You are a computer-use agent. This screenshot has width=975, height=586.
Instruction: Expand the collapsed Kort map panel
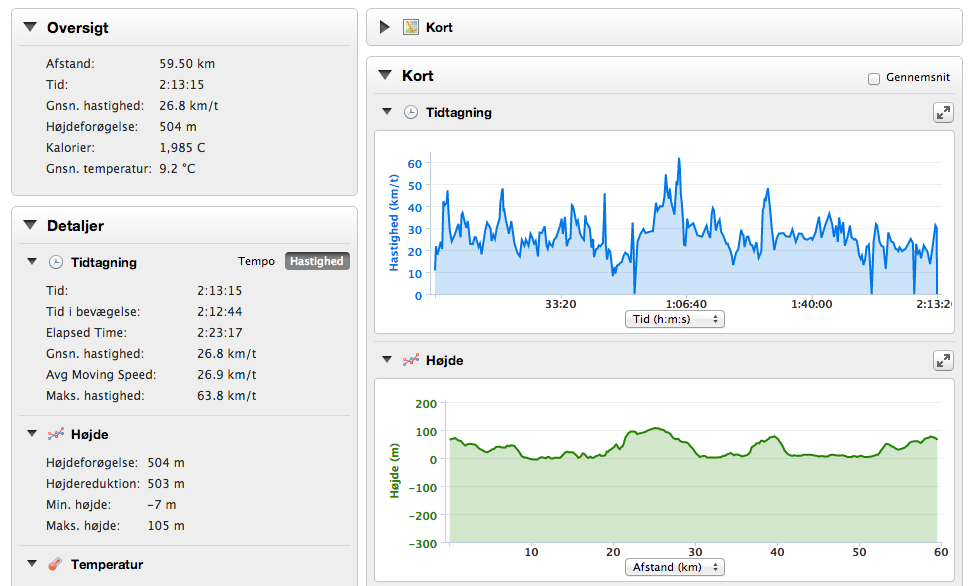click(x=384, y=27)
